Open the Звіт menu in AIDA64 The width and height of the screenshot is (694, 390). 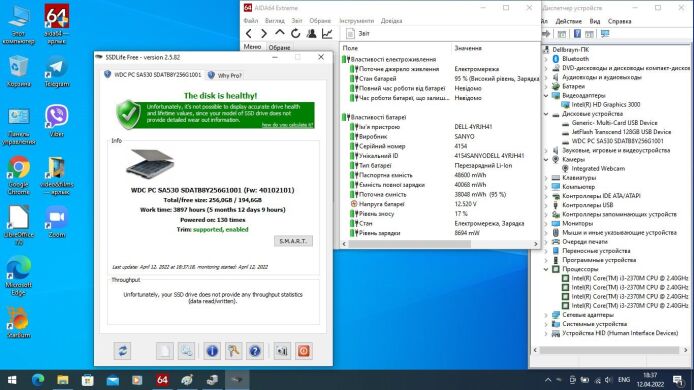(297, 21)
